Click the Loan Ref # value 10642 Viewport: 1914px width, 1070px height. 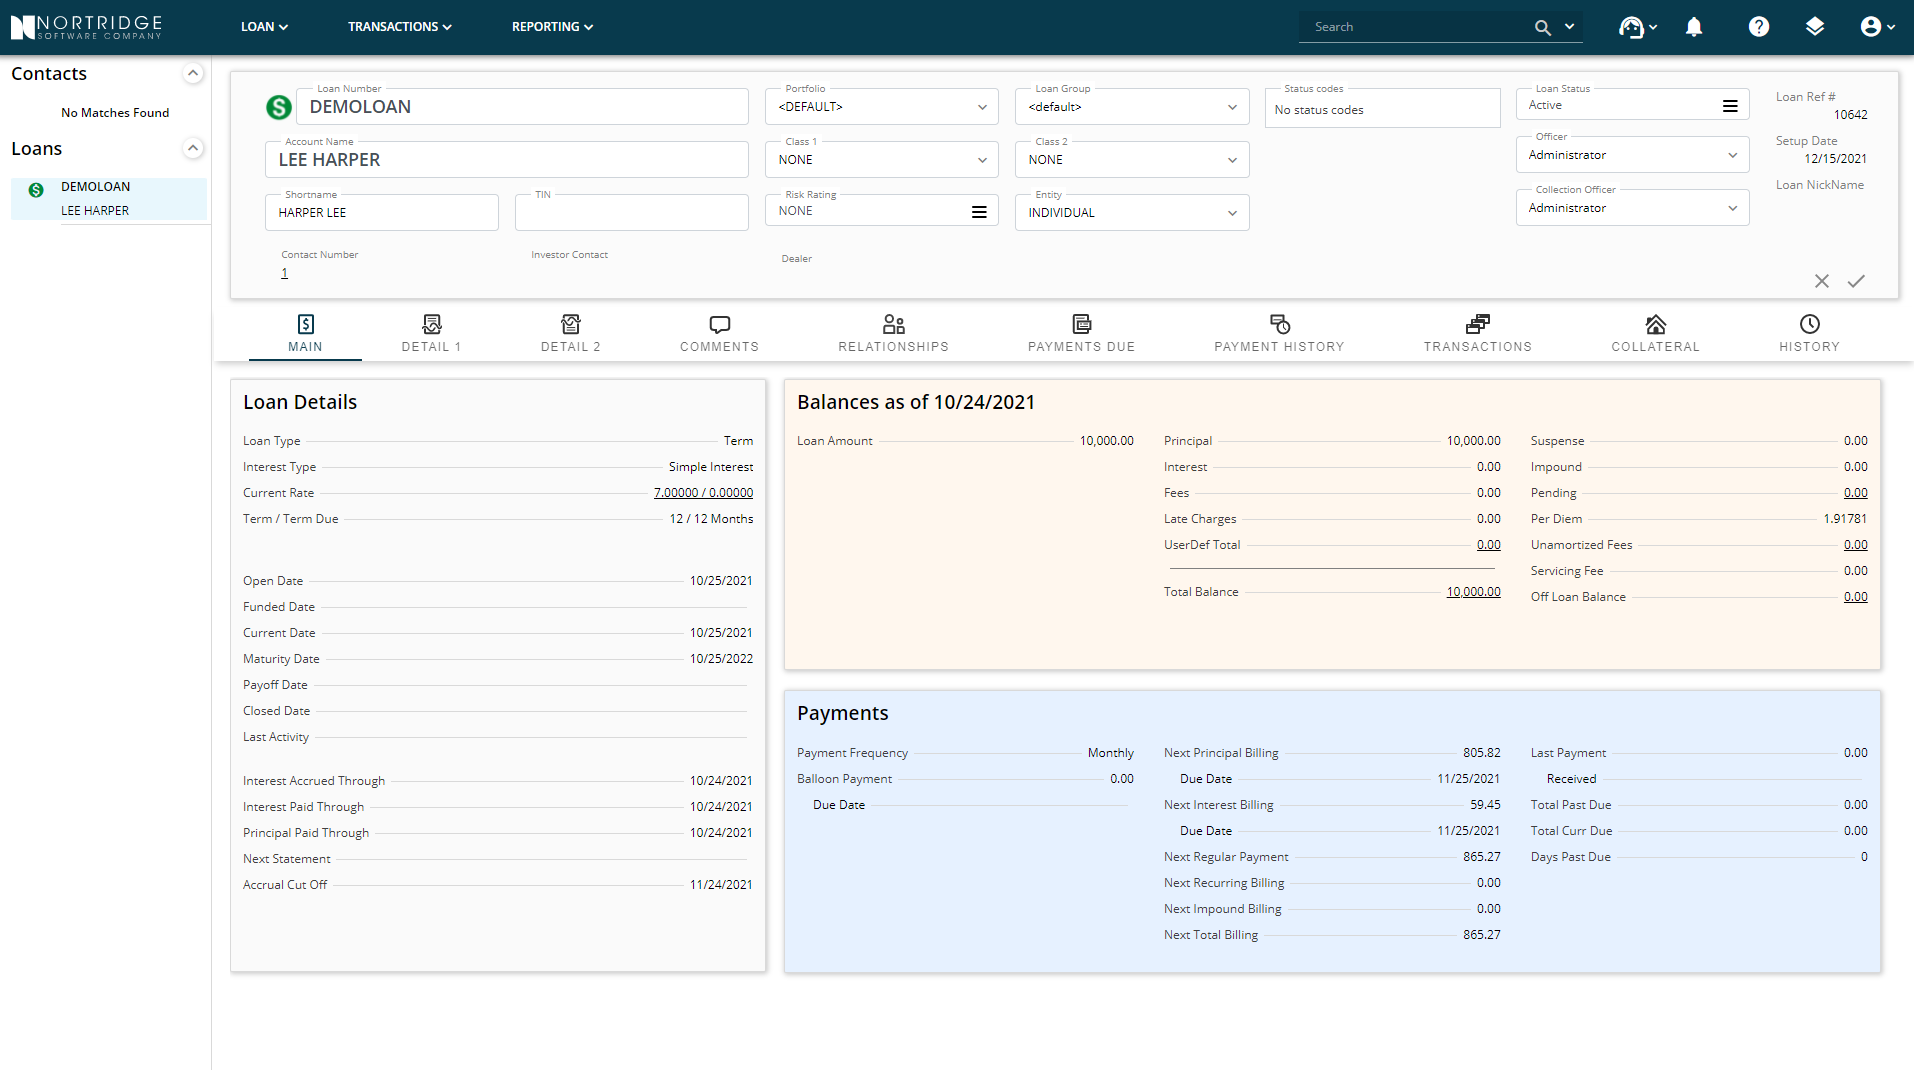click(1850, 115)
